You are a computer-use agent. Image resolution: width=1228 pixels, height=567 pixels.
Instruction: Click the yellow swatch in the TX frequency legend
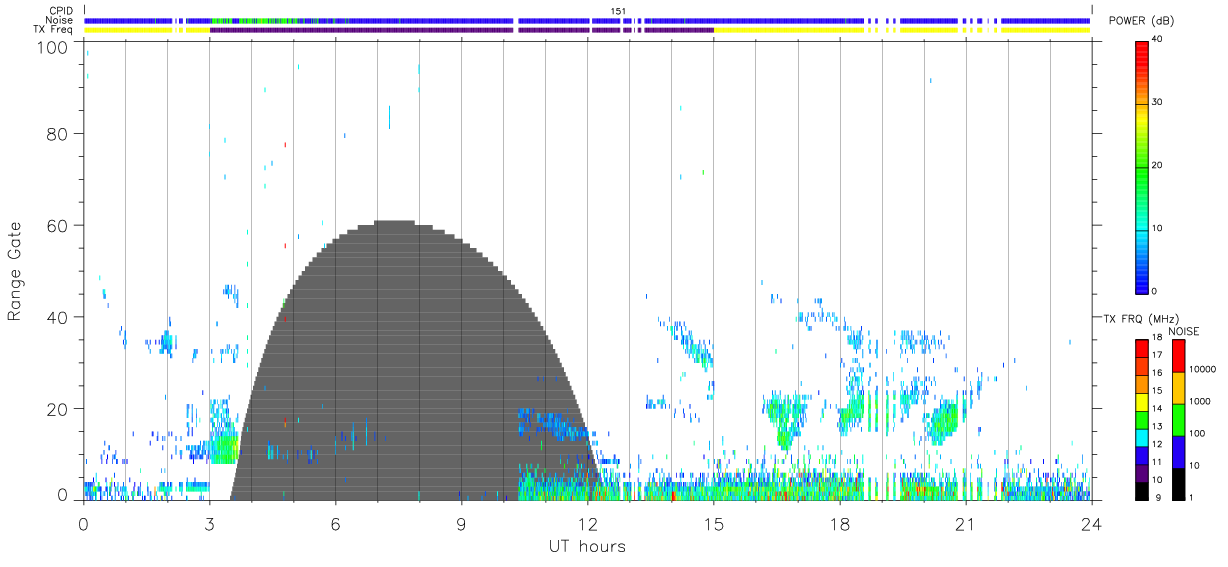pos(1142,402)
